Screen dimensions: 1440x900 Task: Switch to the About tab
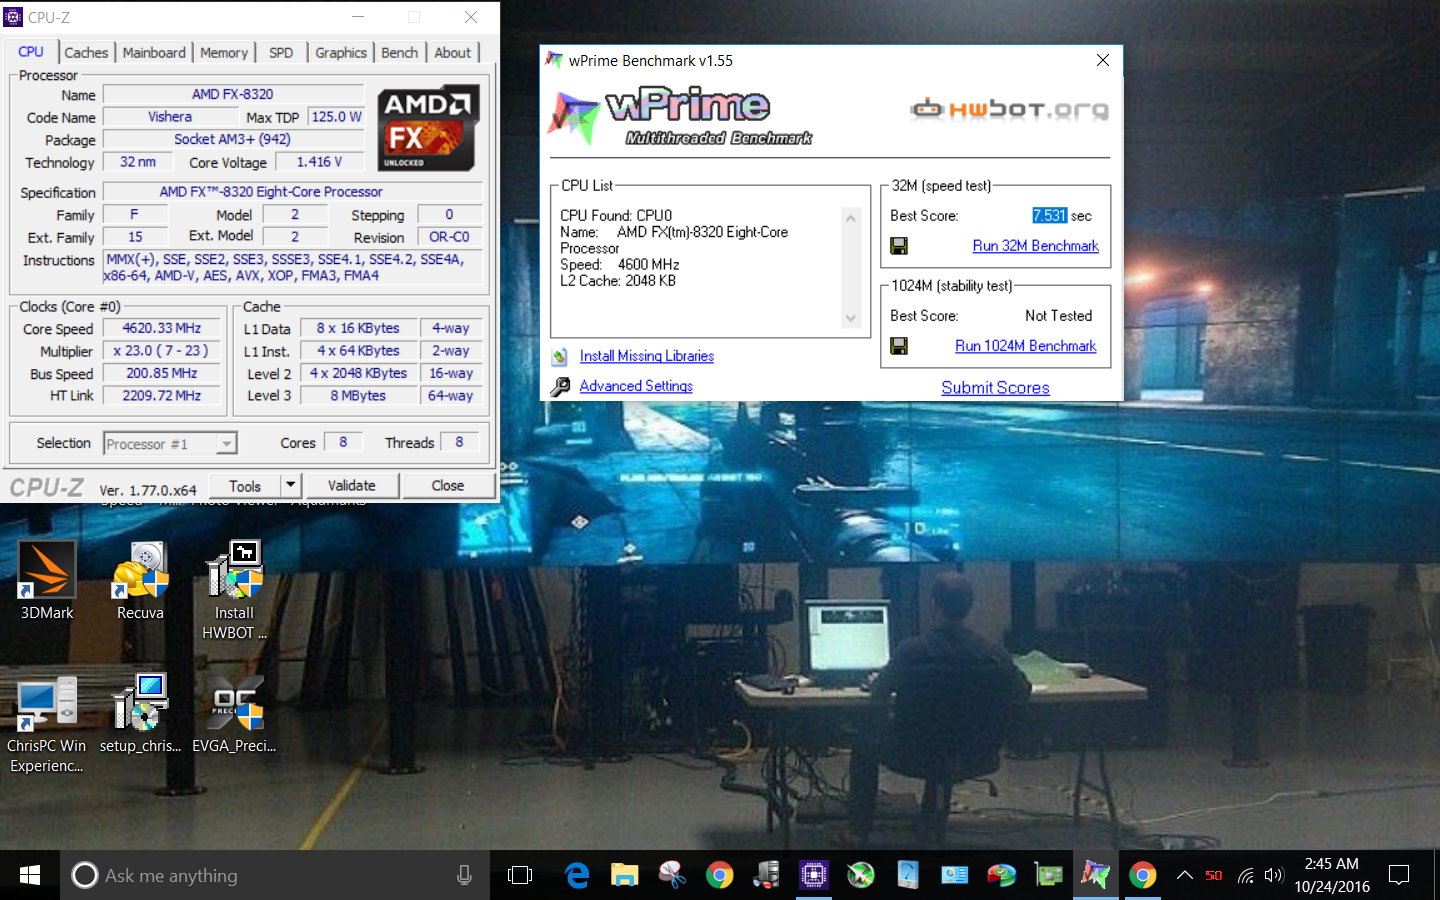[x=453, y=53]
